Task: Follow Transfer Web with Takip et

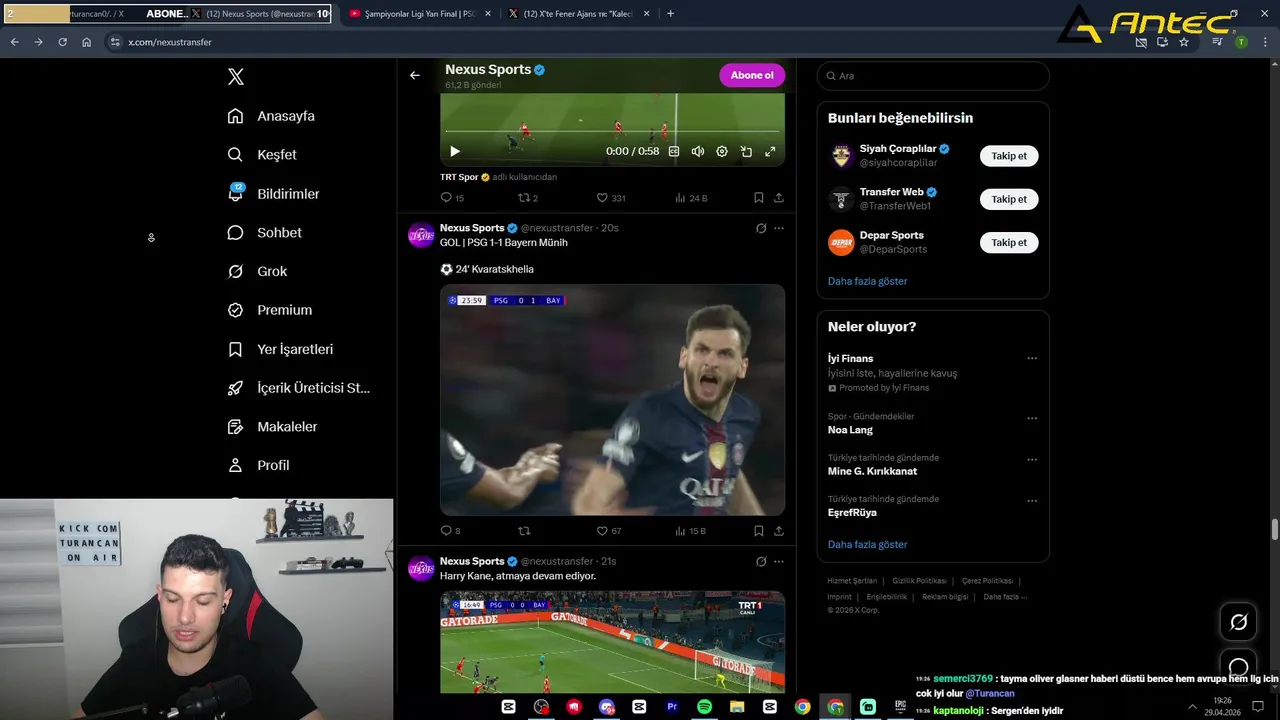Action: click(1009, 199)
